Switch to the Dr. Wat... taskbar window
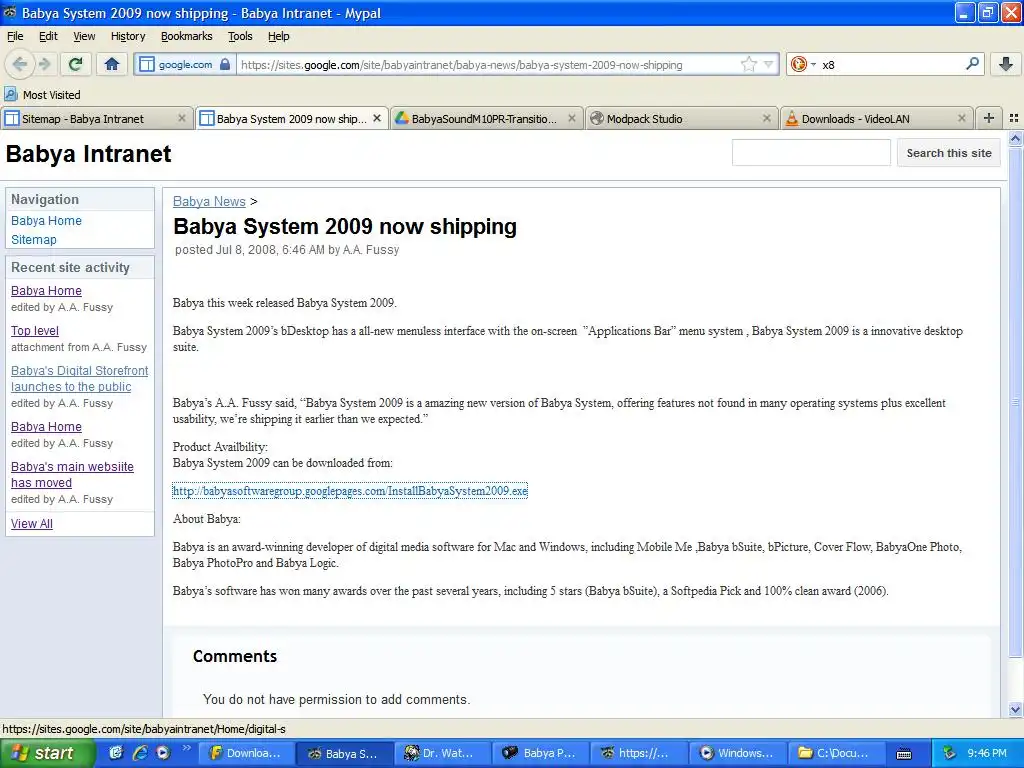Image resolution: width=1024 pixels, height=768 pixels. [x=443, y=754]
